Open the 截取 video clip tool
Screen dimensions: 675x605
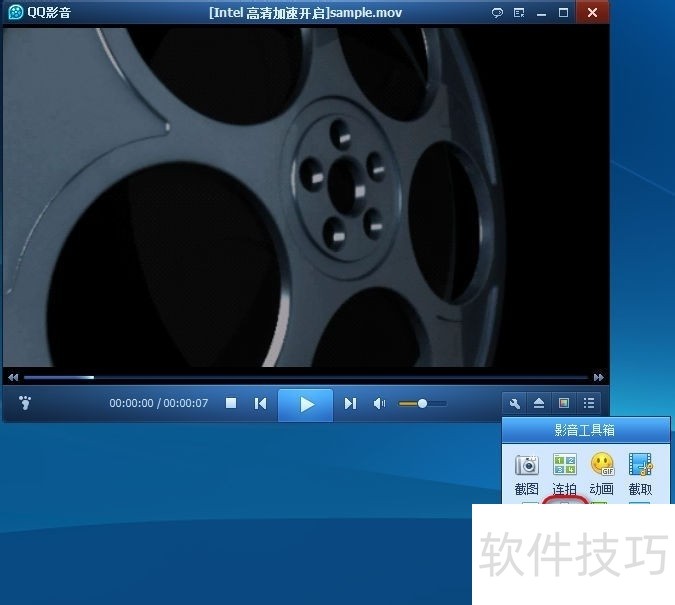tap(640, 474)
